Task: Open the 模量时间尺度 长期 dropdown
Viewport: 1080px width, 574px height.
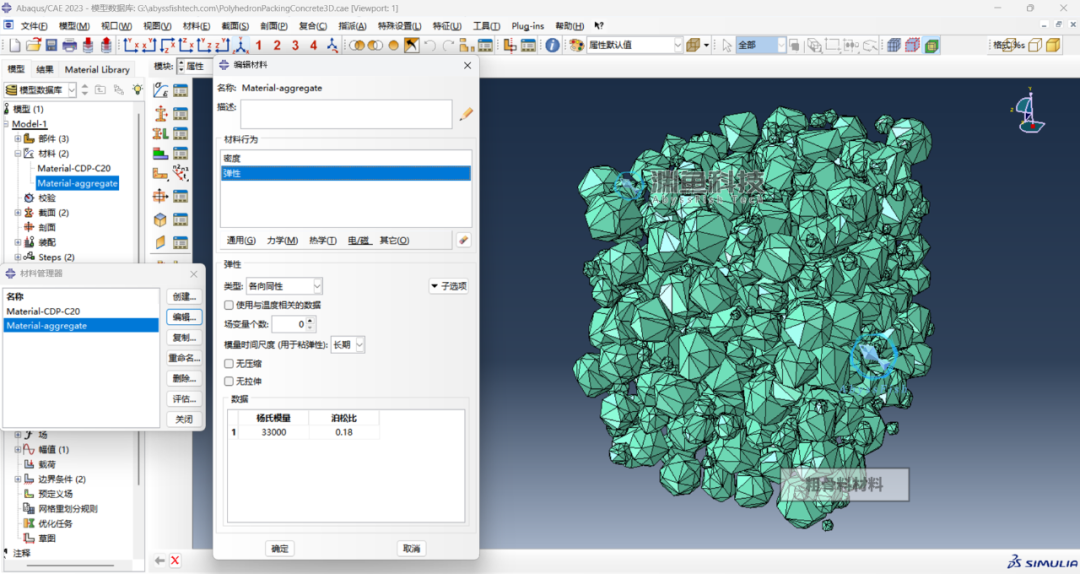Action: tap(348, 345)
